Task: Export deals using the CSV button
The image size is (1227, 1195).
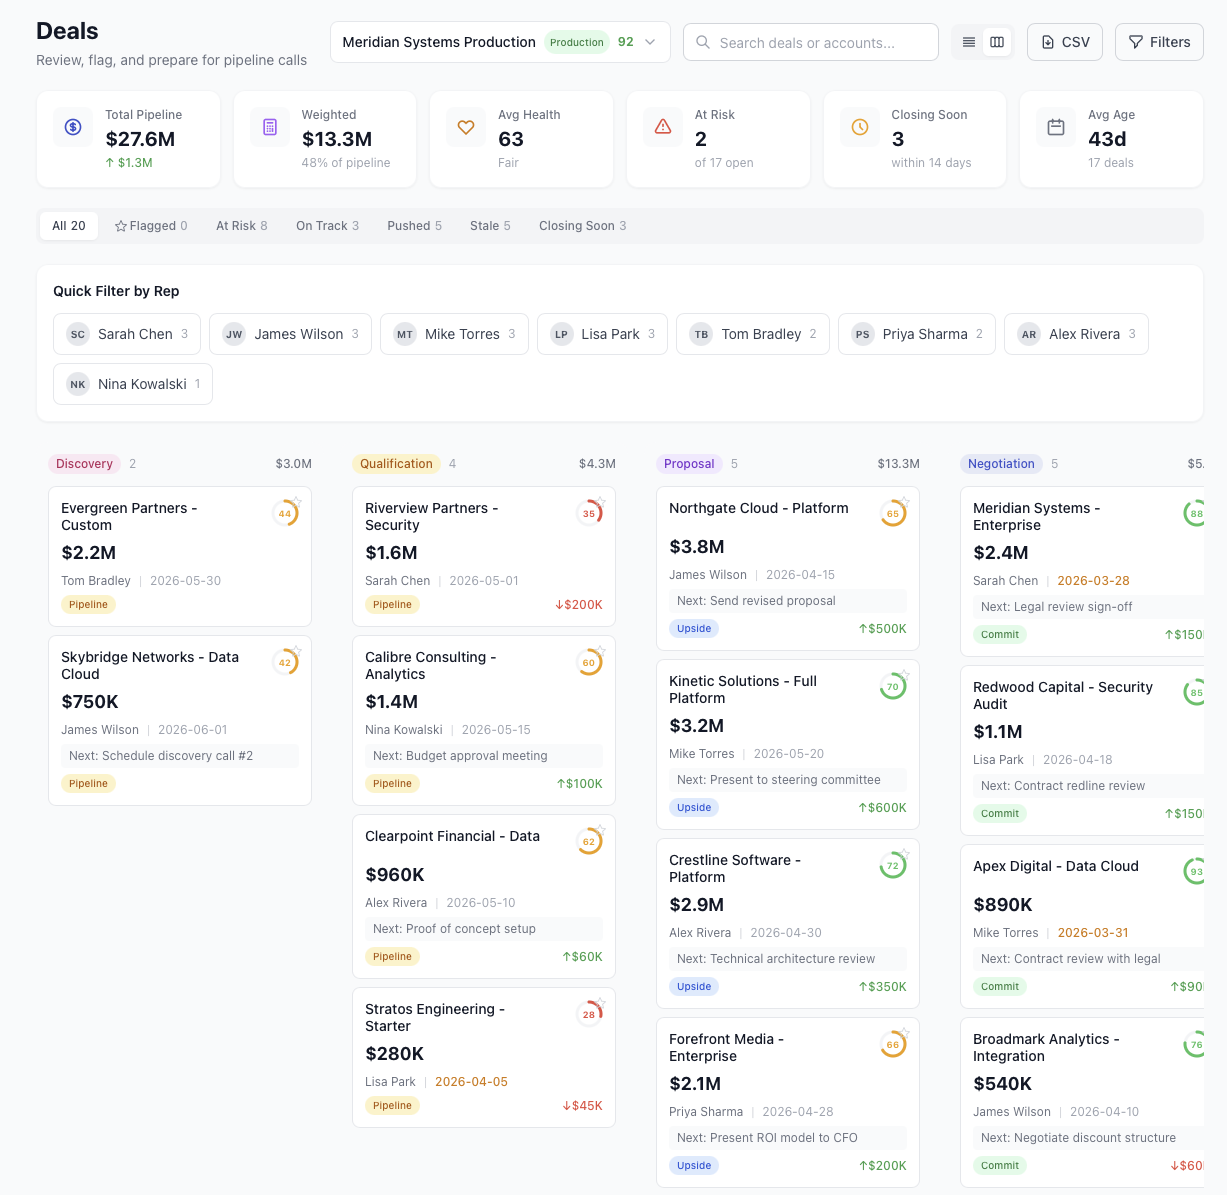Action: pyautogui.click(x=1064, y=41)
